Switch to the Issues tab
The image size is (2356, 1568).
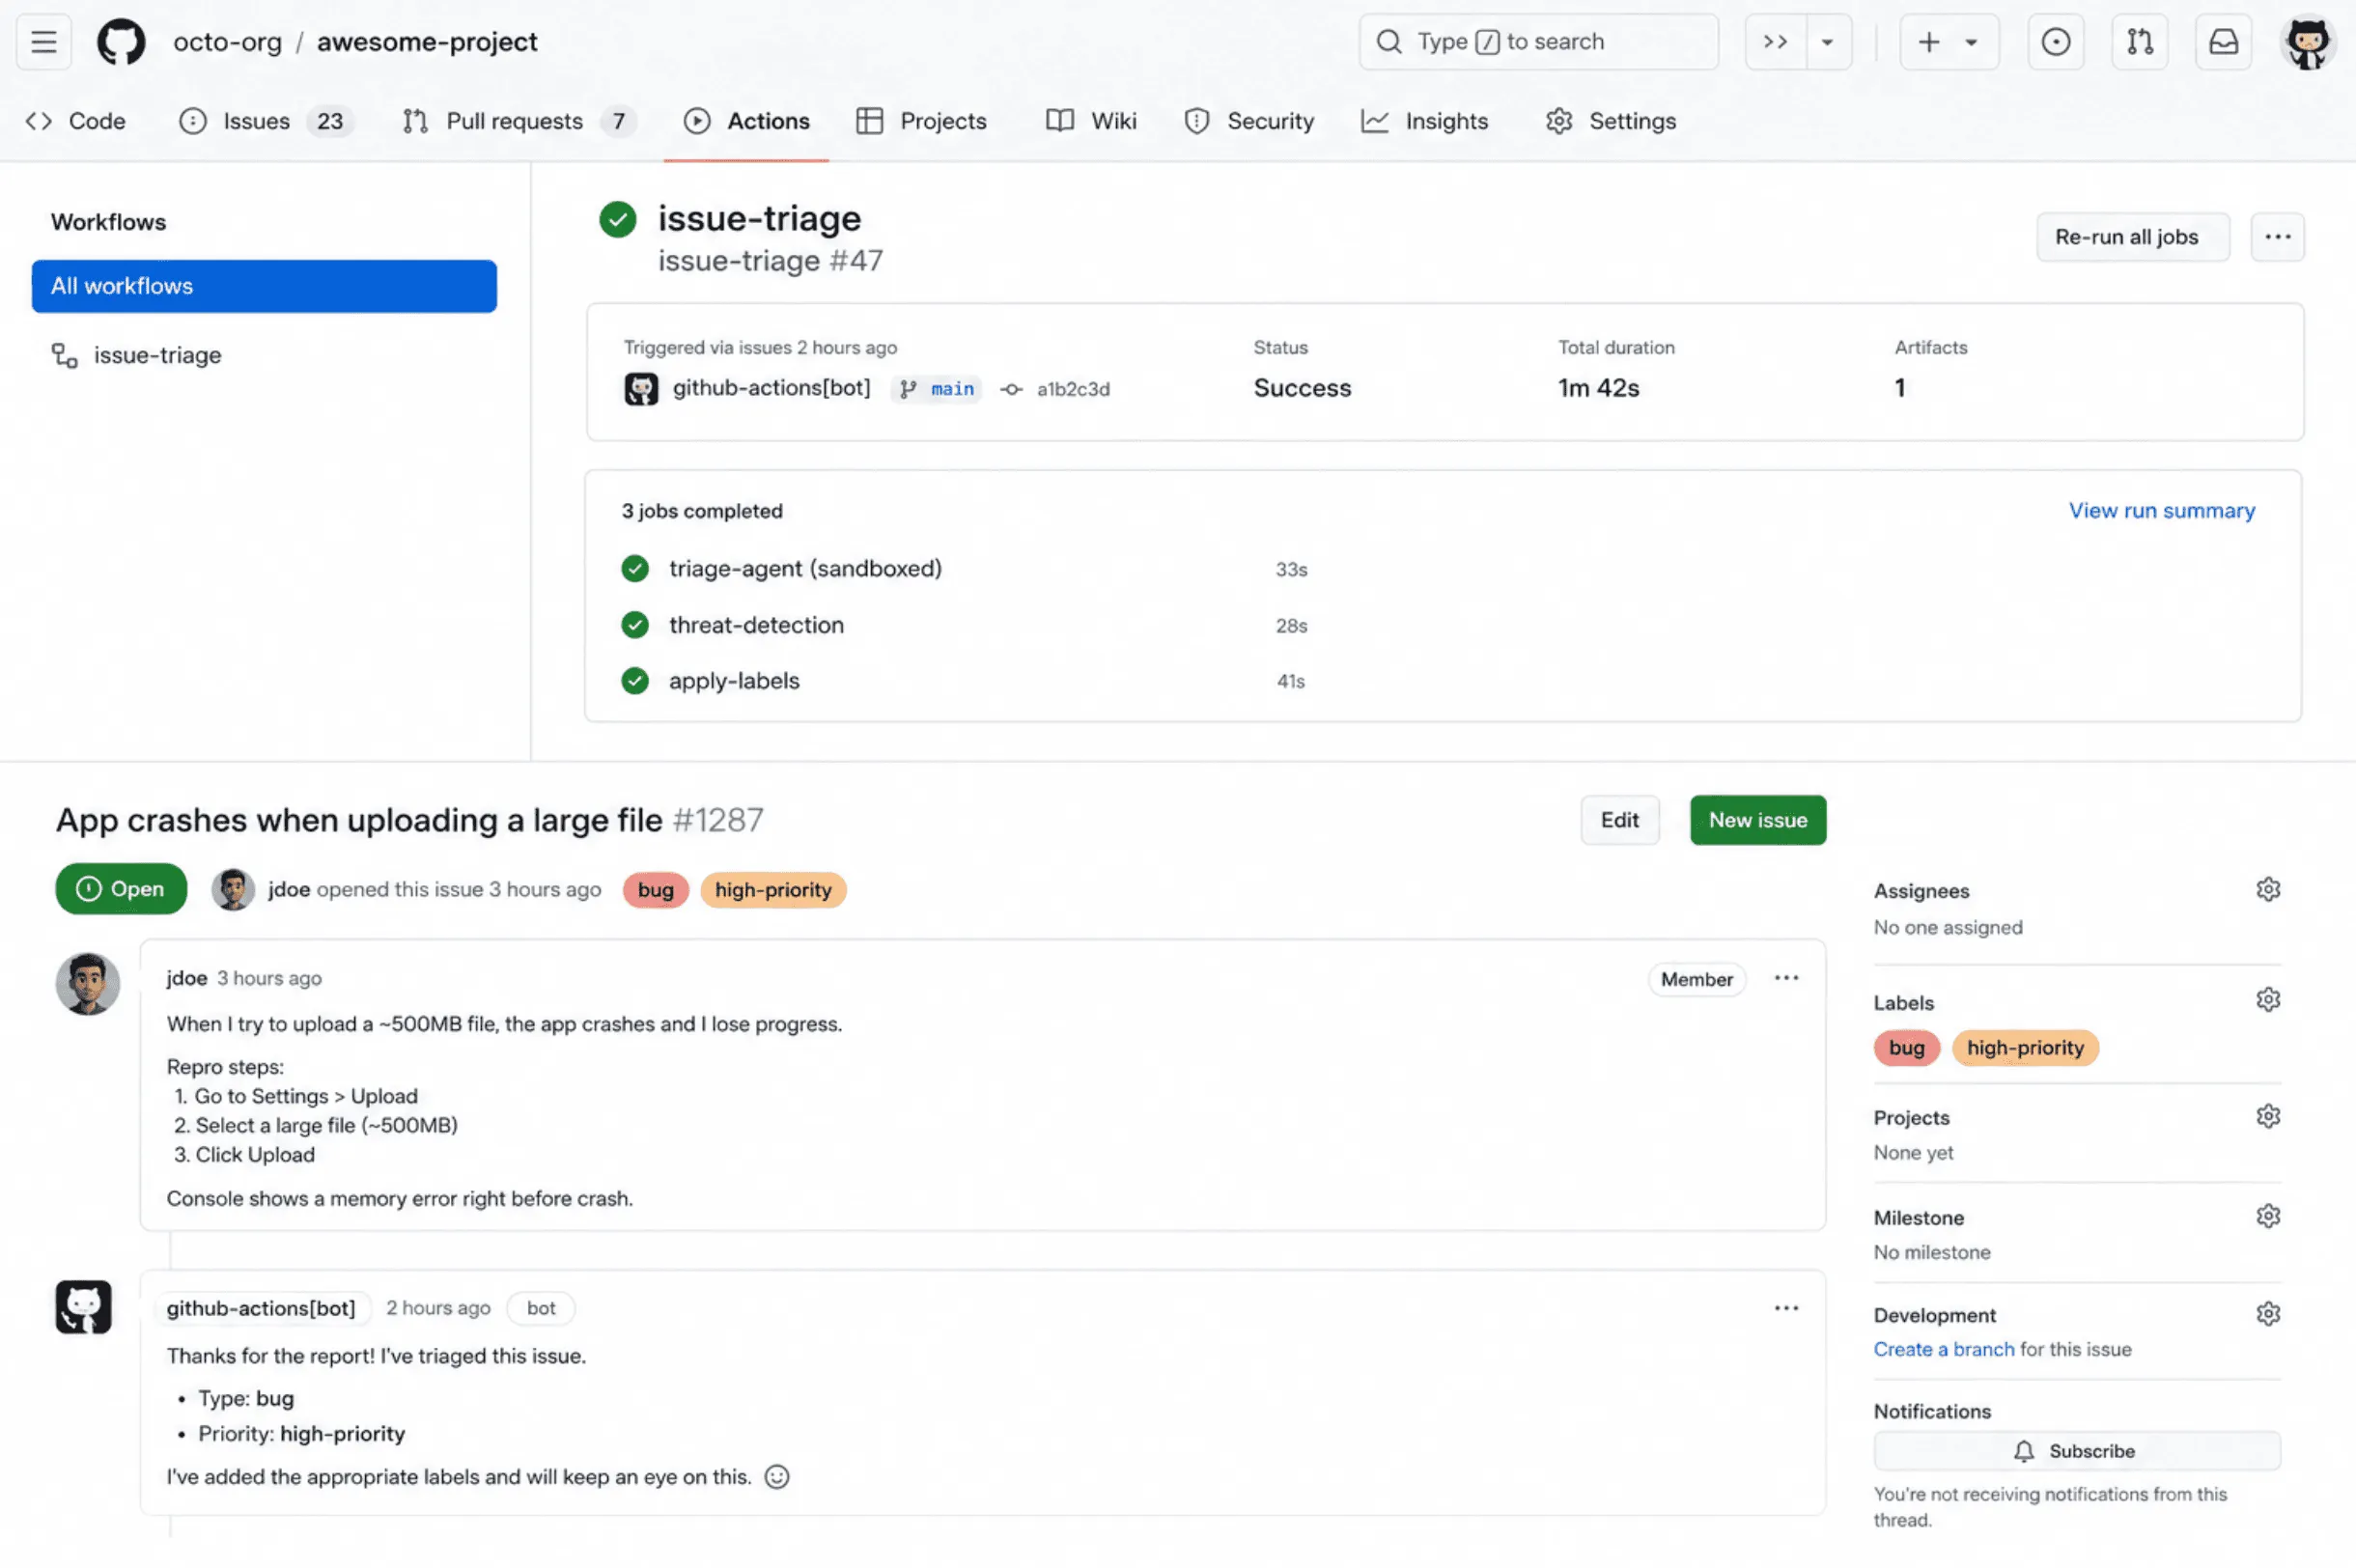pyautogui.click(x=266, y=121)
